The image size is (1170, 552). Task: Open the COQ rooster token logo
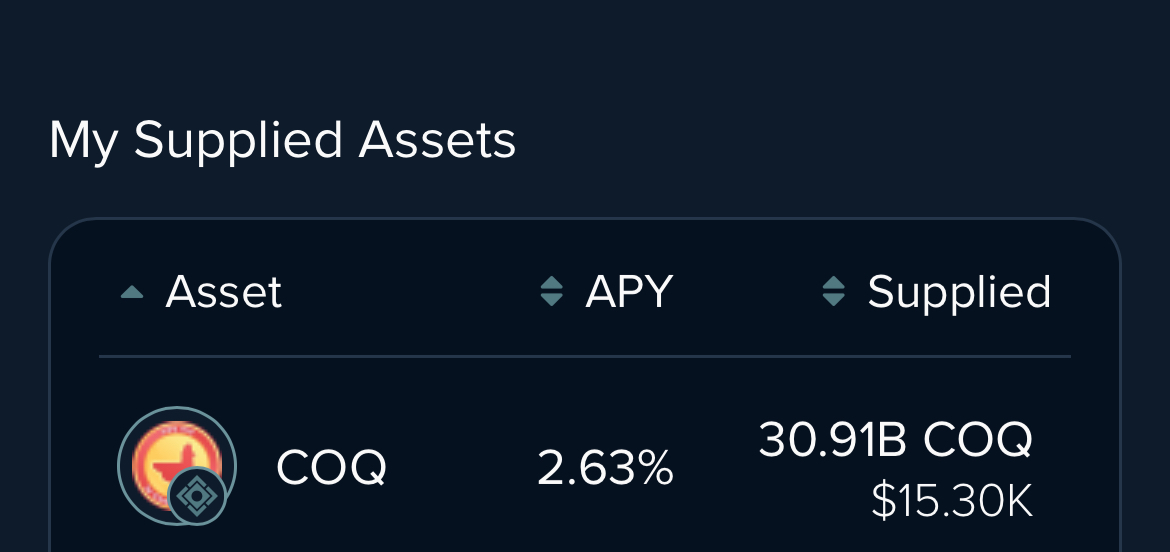(176, 463)
